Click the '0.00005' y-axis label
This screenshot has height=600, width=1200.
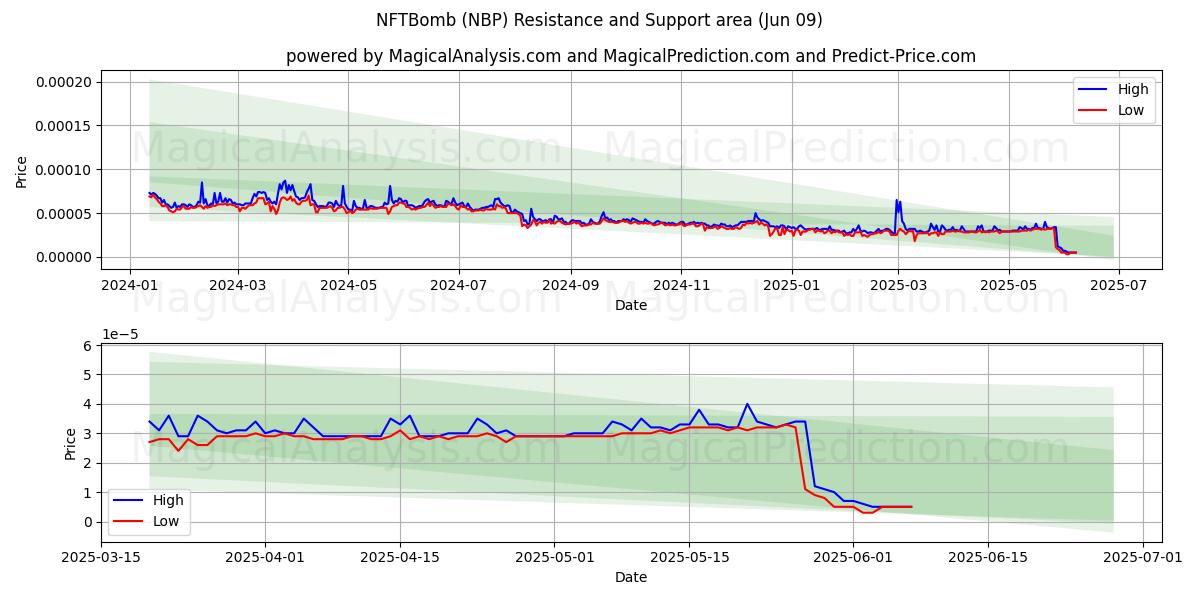[x=66, y=214]
